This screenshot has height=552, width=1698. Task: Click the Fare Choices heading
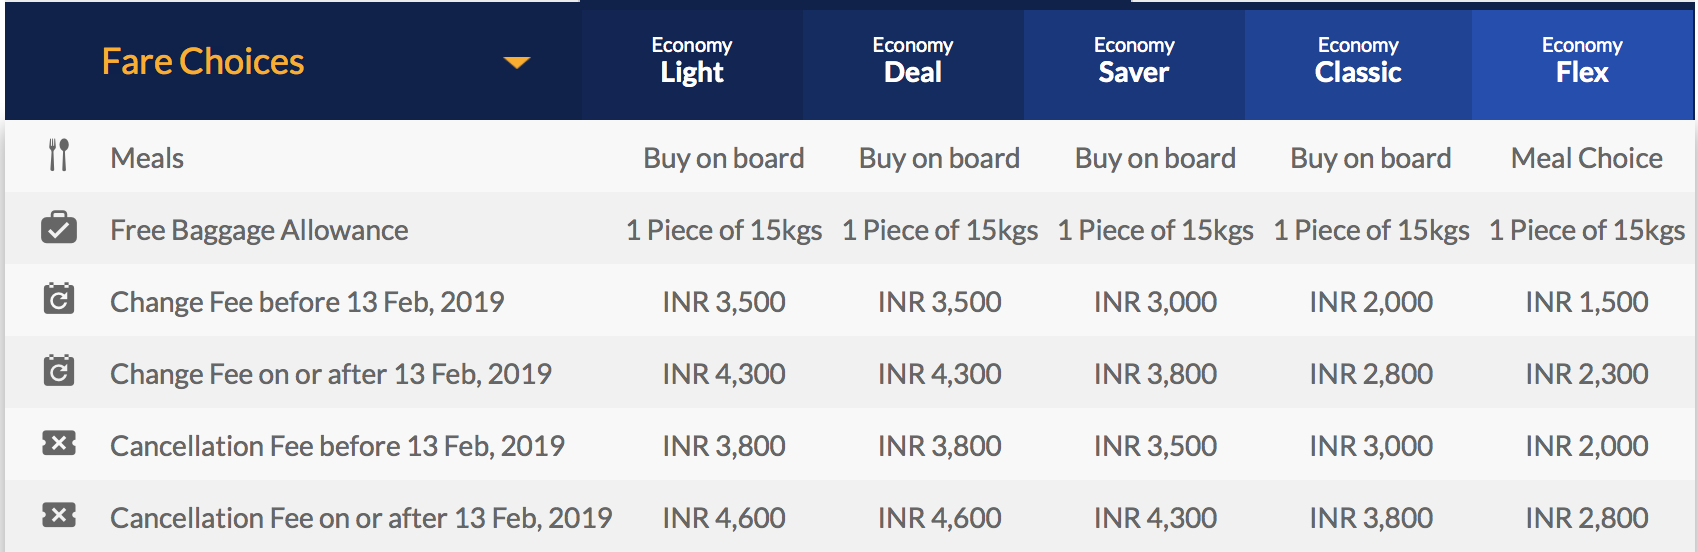pyautogui.click(x=203, y=62)
